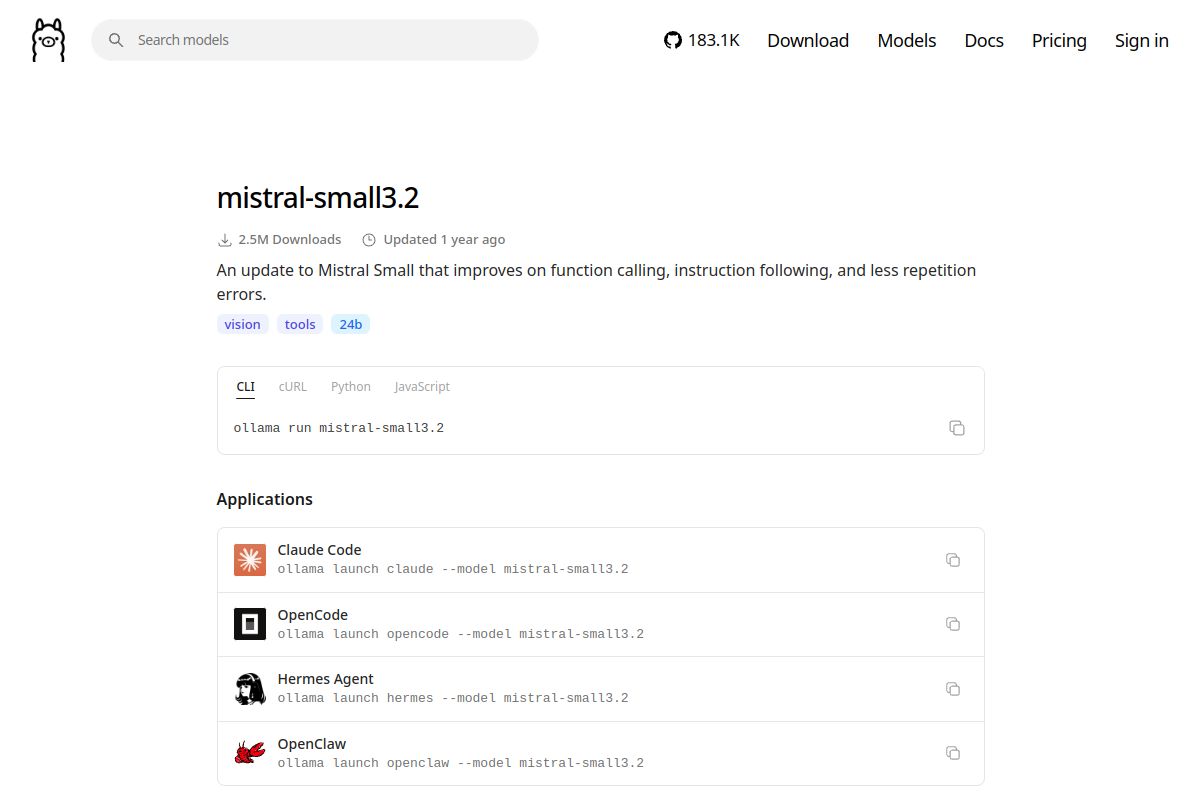
Task: Click the ollama launch openclaw command
Action: click(461, 763)
